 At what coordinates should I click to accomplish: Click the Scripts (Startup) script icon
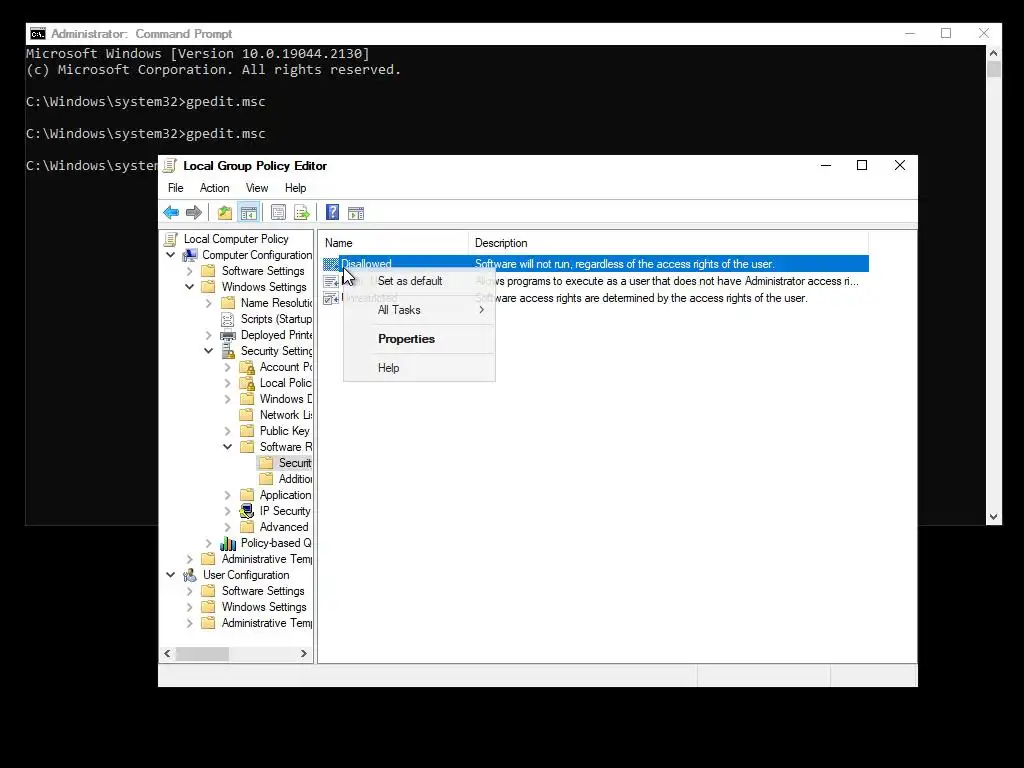point(227,319)
